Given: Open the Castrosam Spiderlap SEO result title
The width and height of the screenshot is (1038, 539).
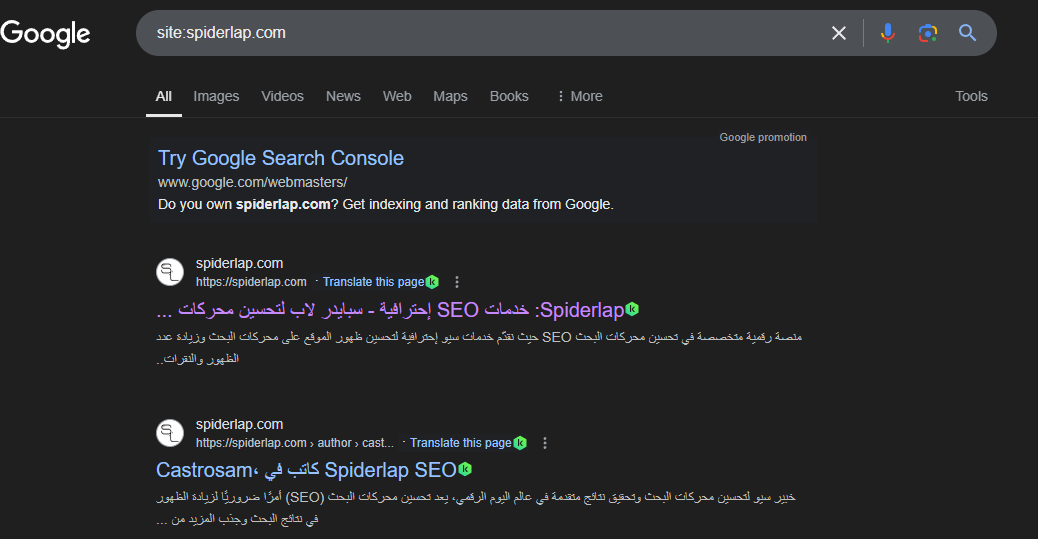Looking at the screenshot, I should (306, 469).
